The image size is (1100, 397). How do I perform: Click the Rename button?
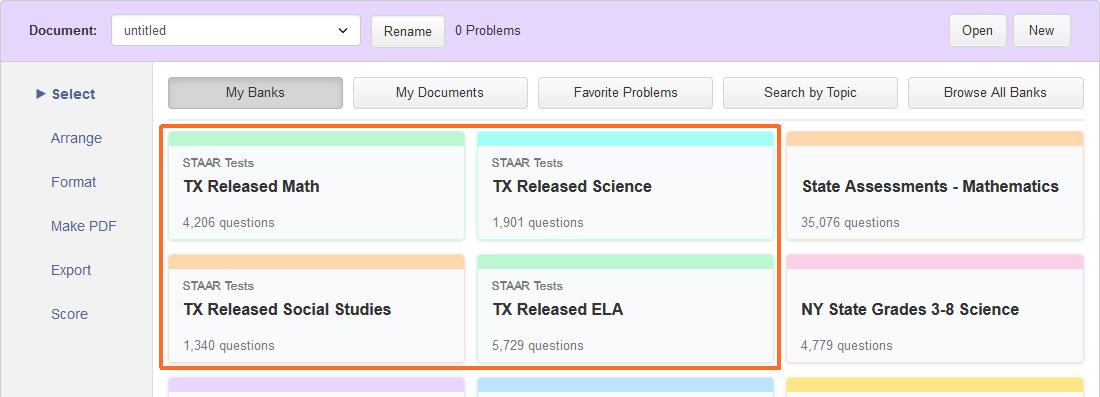408,32
